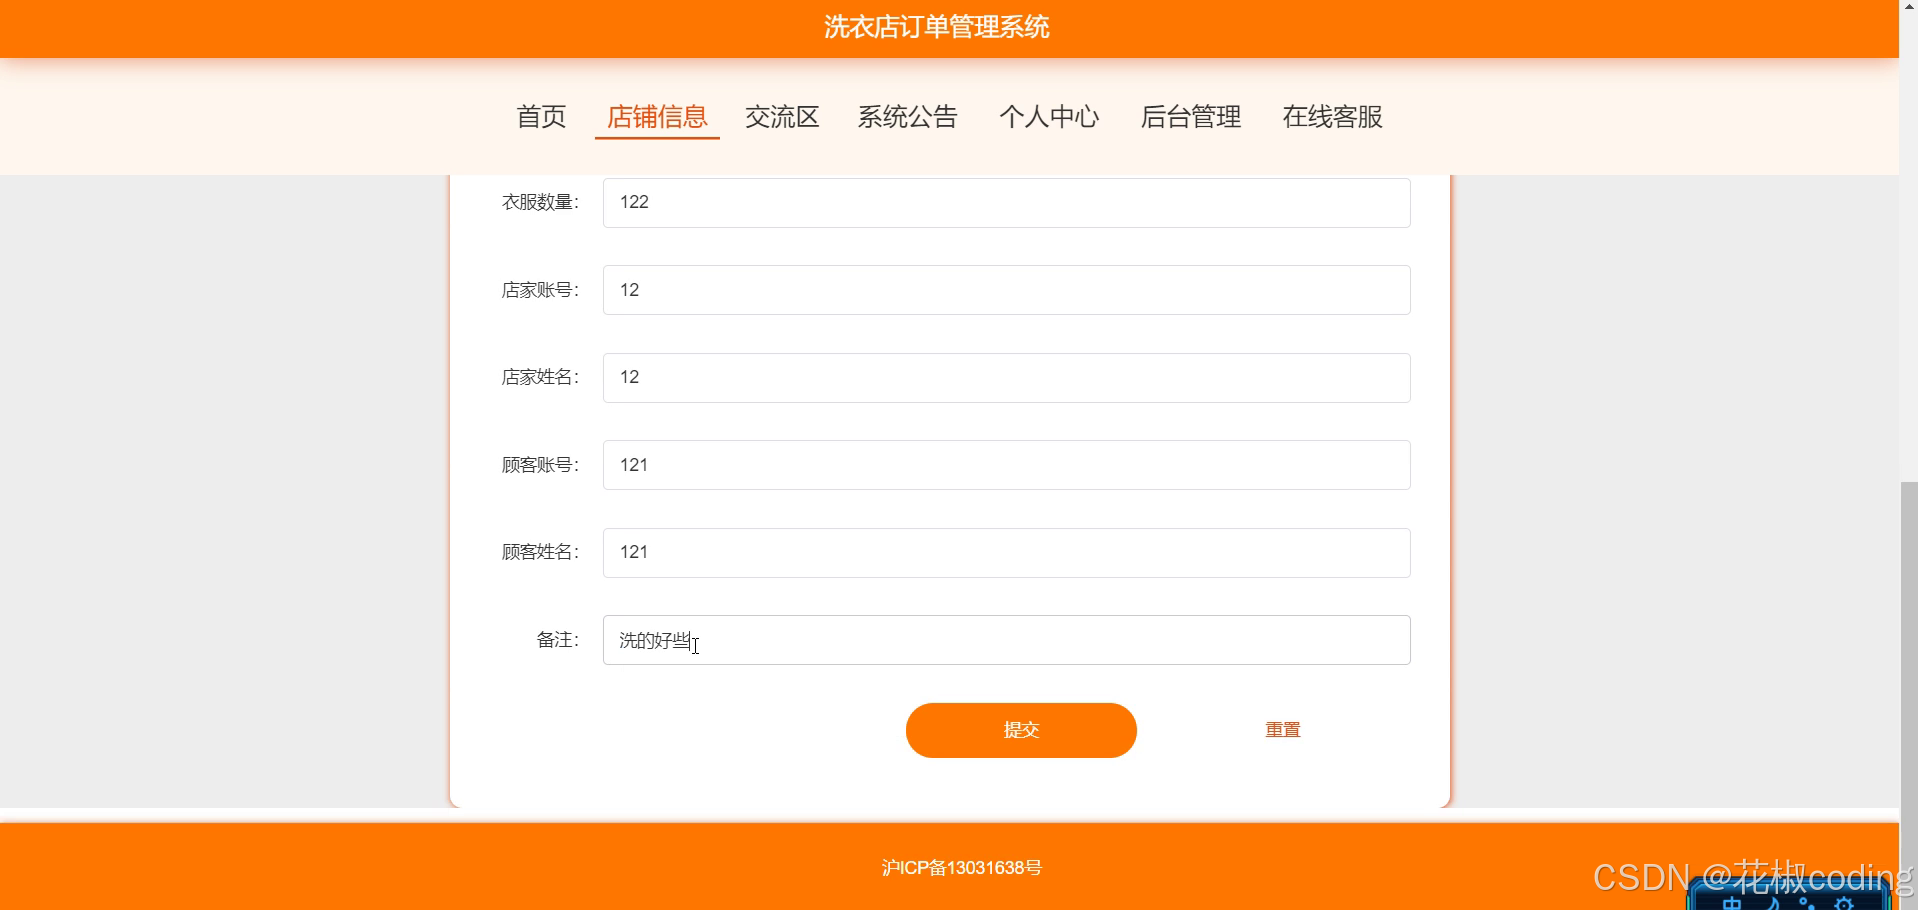Image resolution: width=1918 pixels, height=910 pixels.
Task: Toggle Chinese/English input with the 中 icon
Action: (1732, 903)
